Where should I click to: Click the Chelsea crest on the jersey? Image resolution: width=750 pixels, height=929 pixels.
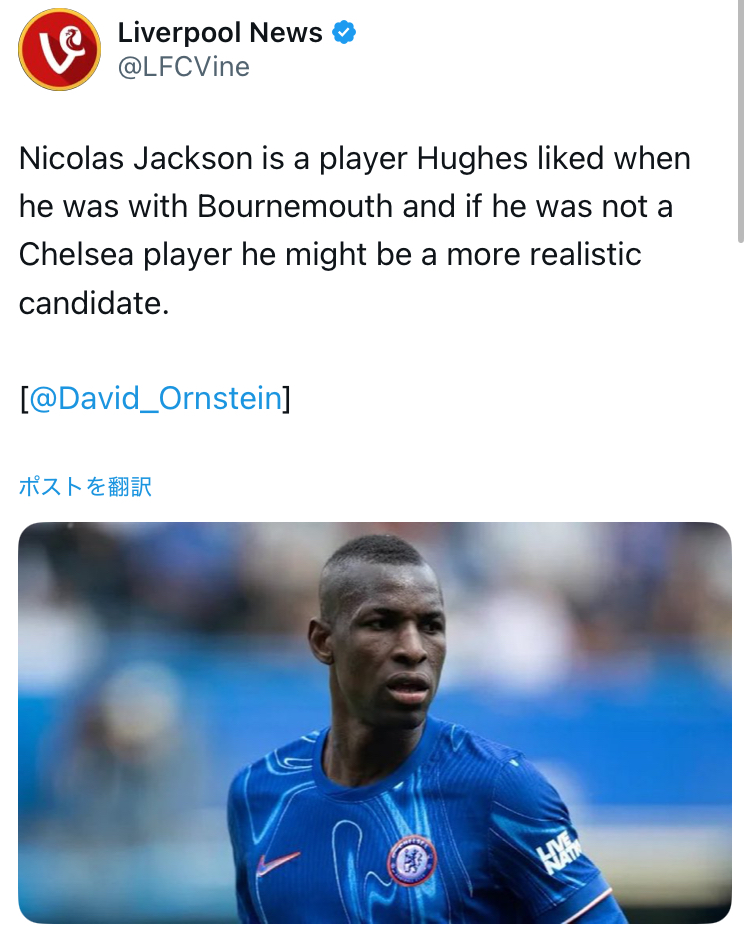tap(412, 860)
